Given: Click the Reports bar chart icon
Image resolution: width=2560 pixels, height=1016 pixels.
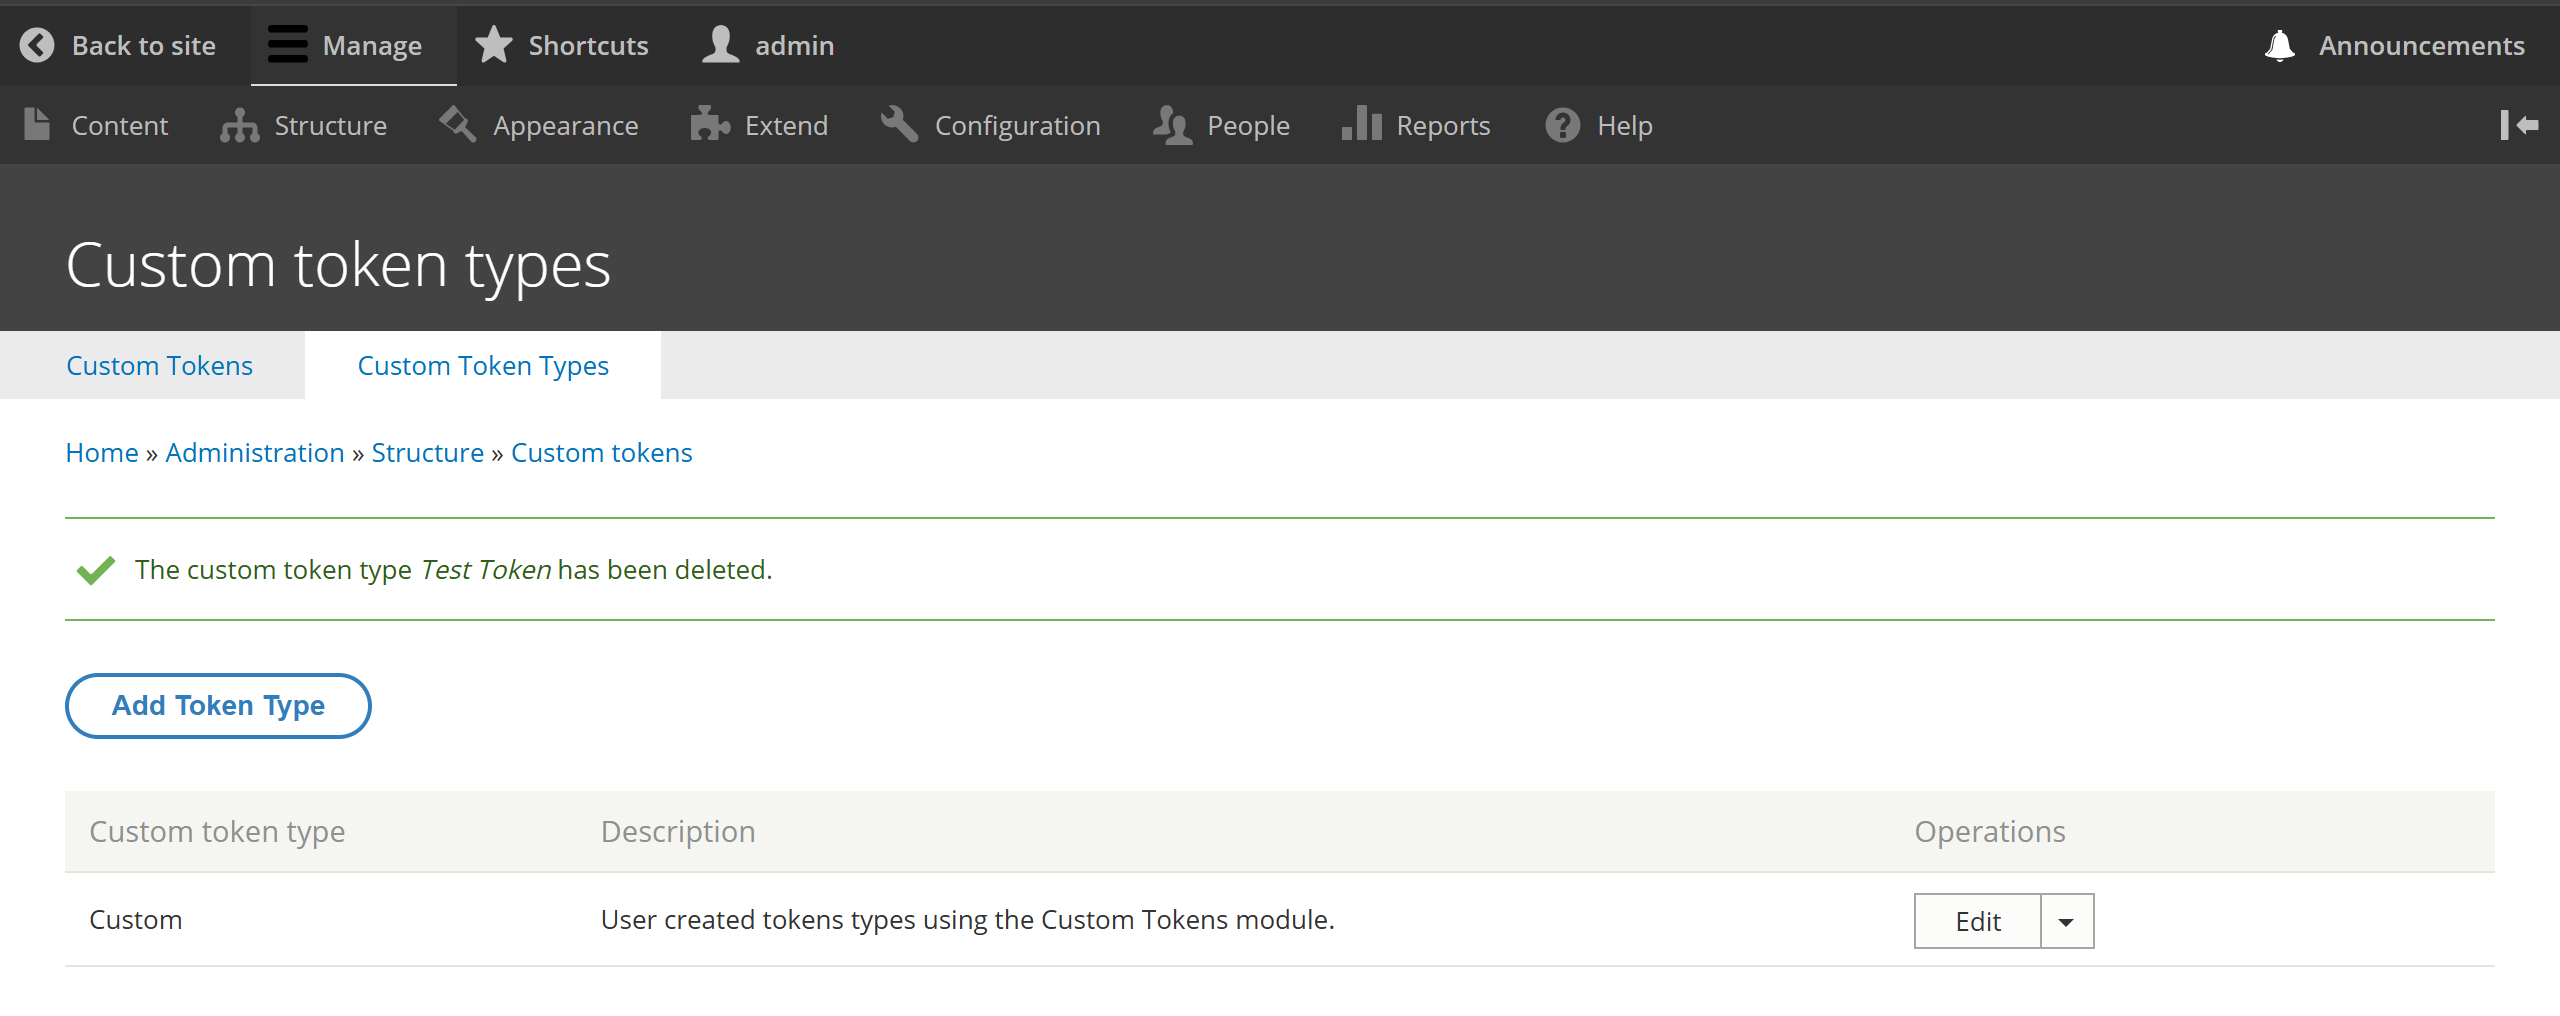Looking at the screenshot, I should point(1361,125).
